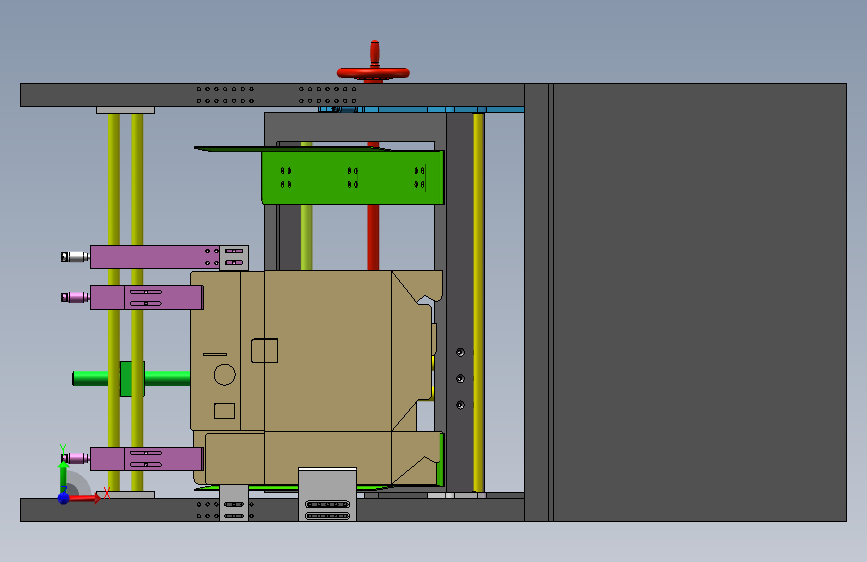Select the bottom purple cylinder near the triad
Image resolution: width=867 pixels, height=562 pixels.
(x=147, y=459)
